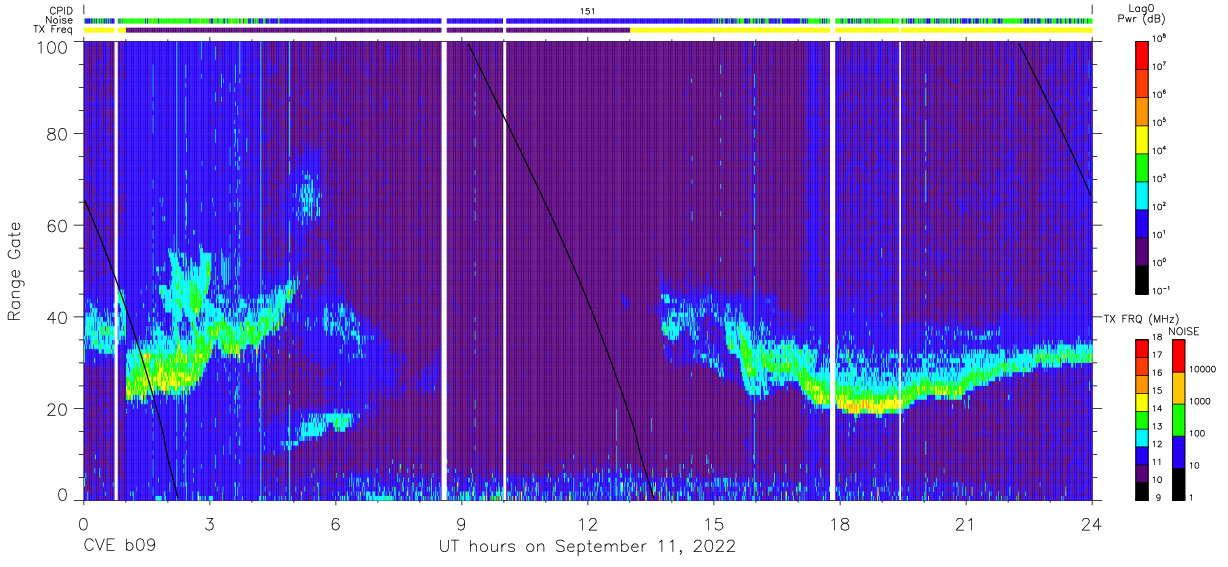This screenshot has height=567, width=1228.
Task: Click the 'NOISE' legend title
Action: [1183, 331]
